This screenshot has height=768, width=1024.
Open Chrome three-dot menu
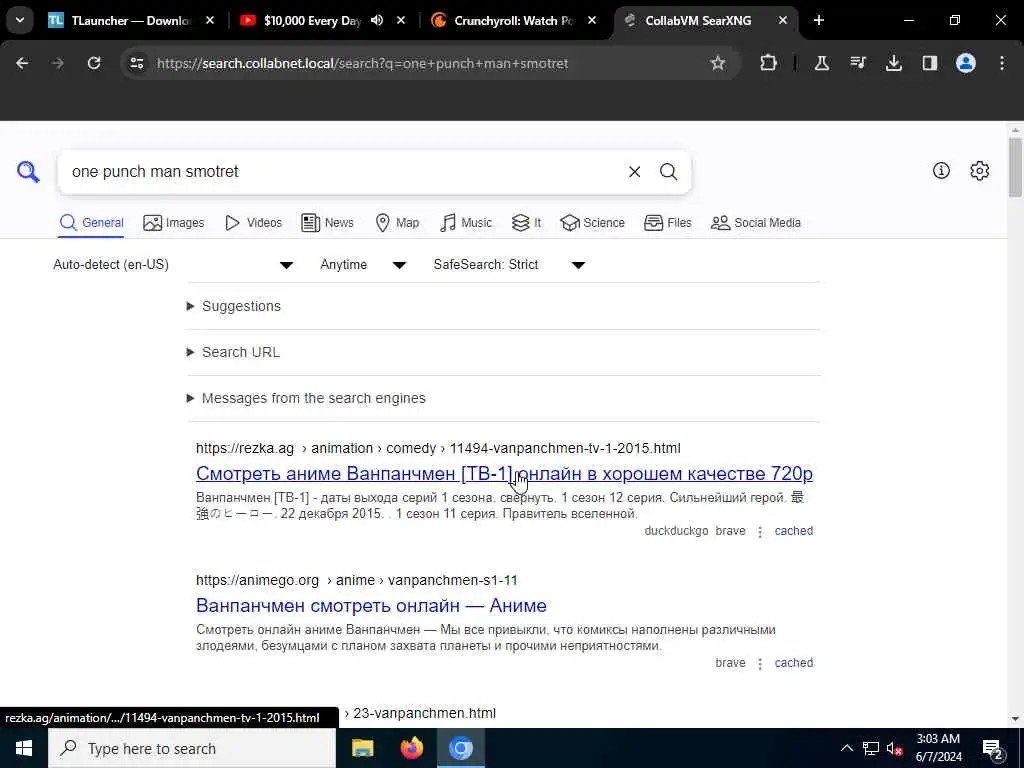(x=1002, y=63)
